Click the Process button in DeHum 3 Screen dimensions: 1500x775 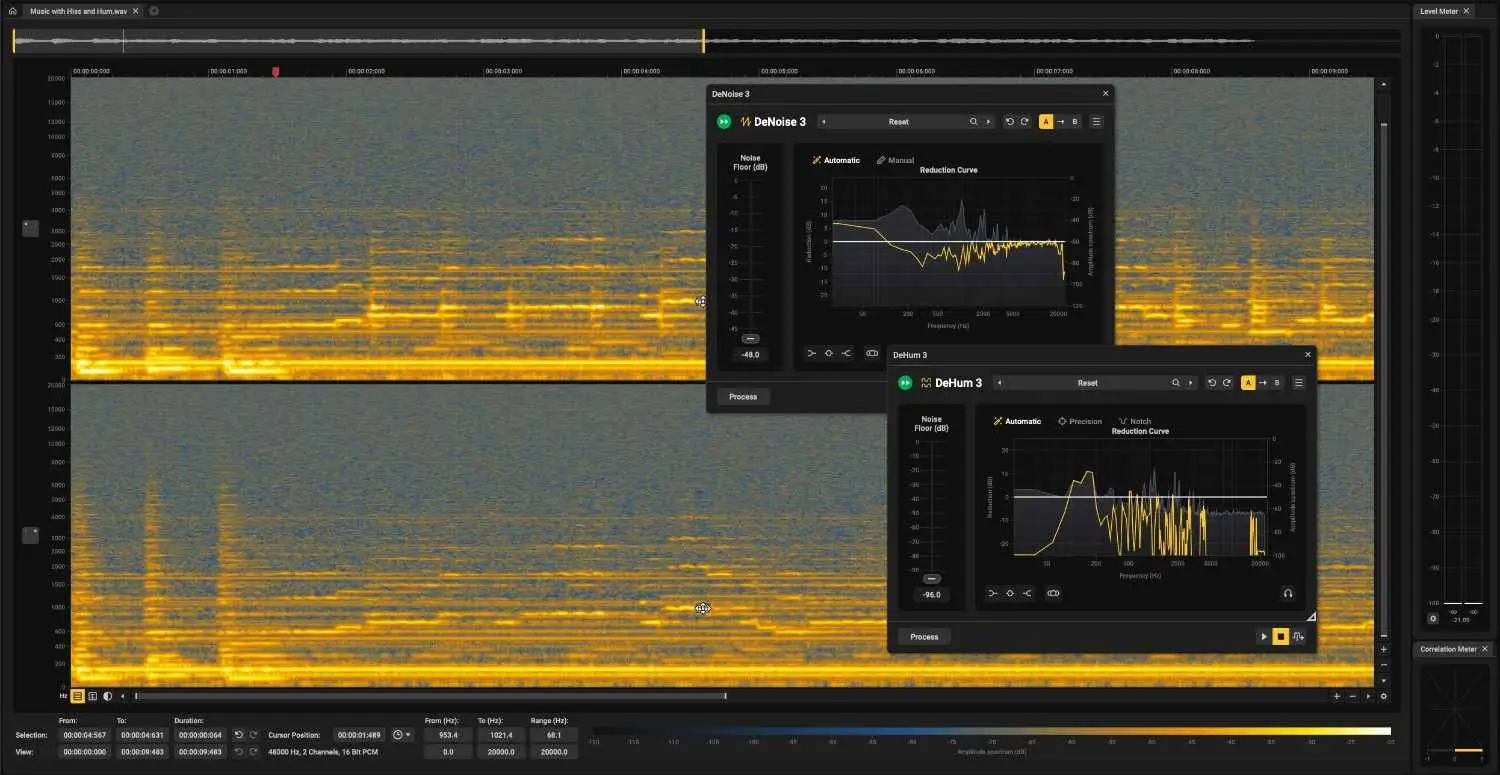click(924, 637)
